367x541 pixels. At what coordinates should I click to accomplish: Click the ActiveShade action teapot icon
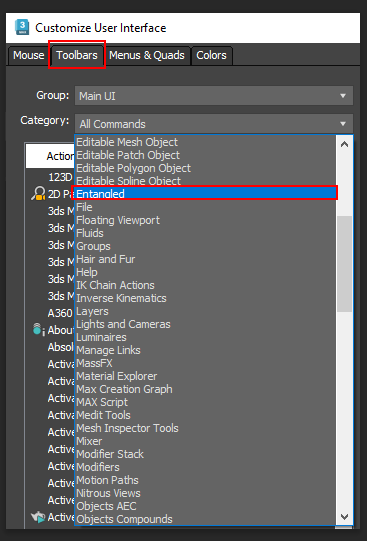click(x=38, y=517)
